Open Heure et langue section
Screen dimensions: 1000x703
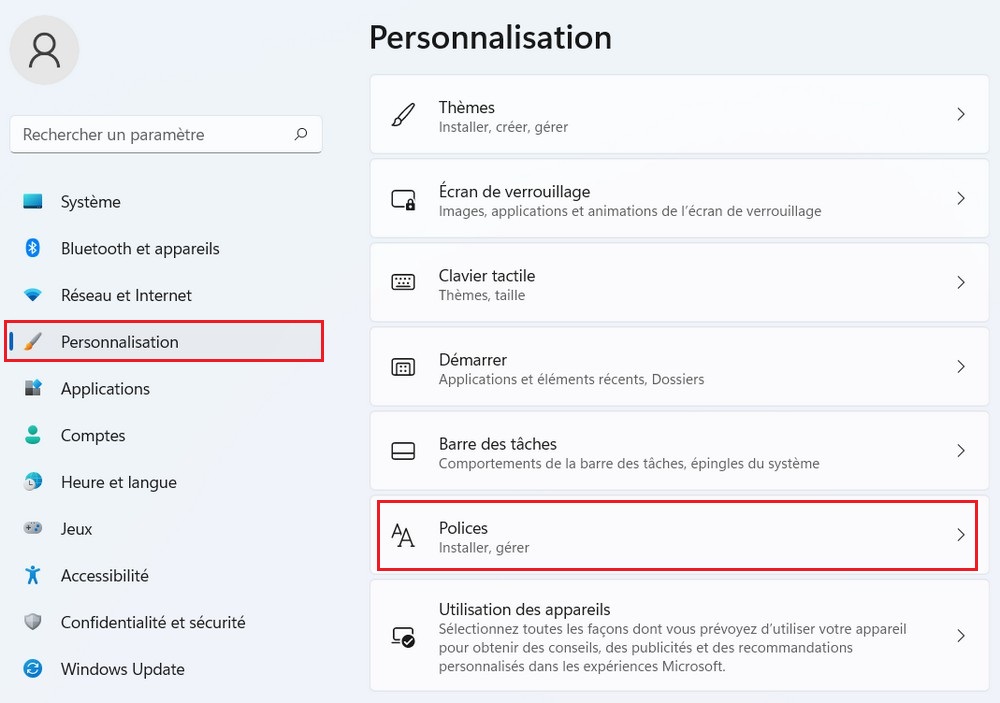coord(118,482)
